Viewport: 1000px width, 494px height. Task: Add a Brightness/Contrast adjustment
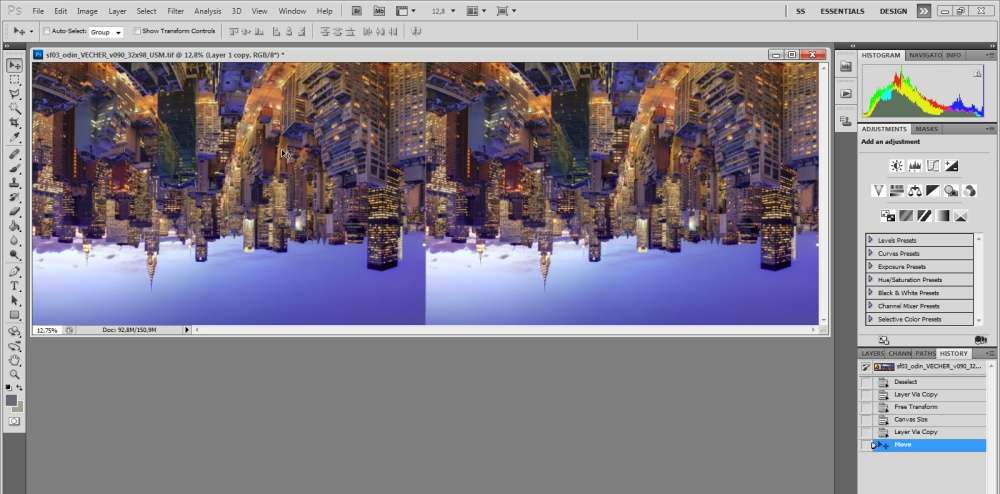[897, 166]
